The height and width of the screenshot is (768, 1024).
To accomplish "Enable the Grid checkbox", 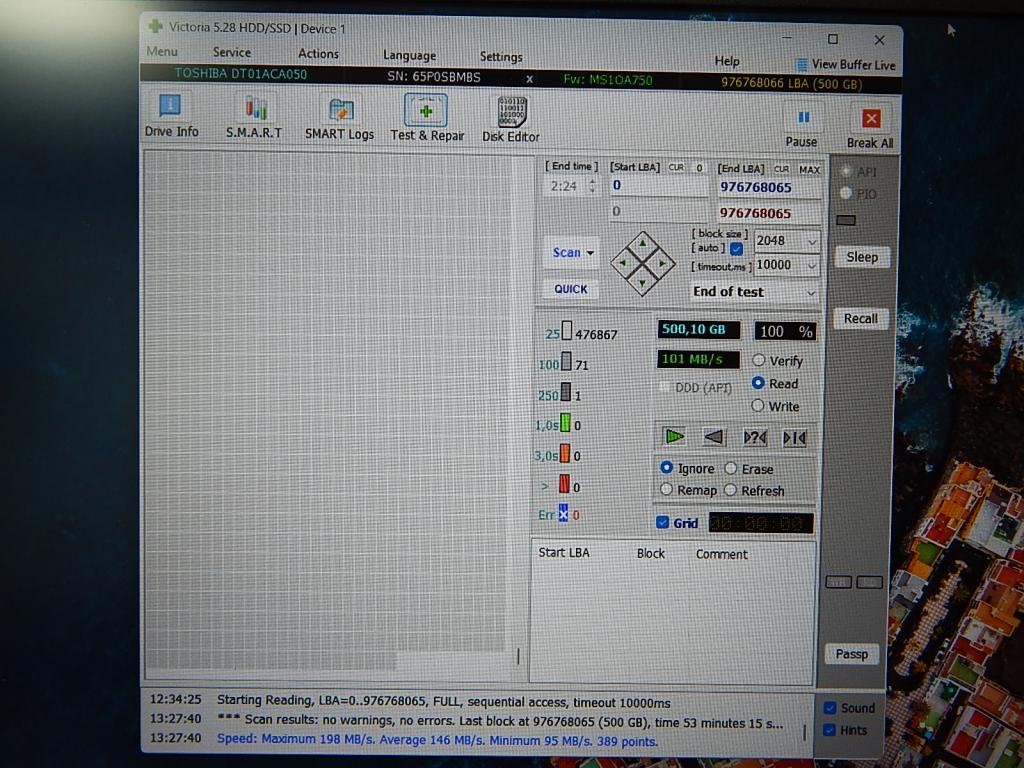I will tap(663, 523).
